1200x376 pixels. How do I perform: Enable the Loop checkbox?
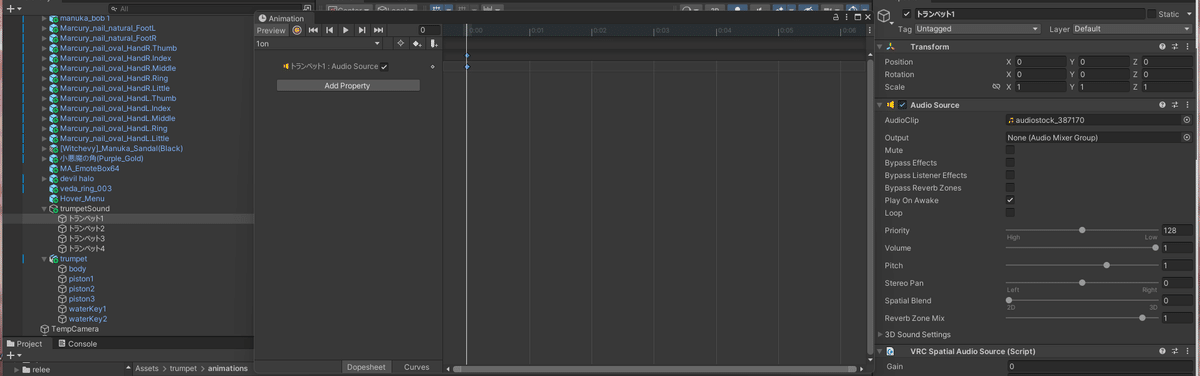tap(1010, 213)
